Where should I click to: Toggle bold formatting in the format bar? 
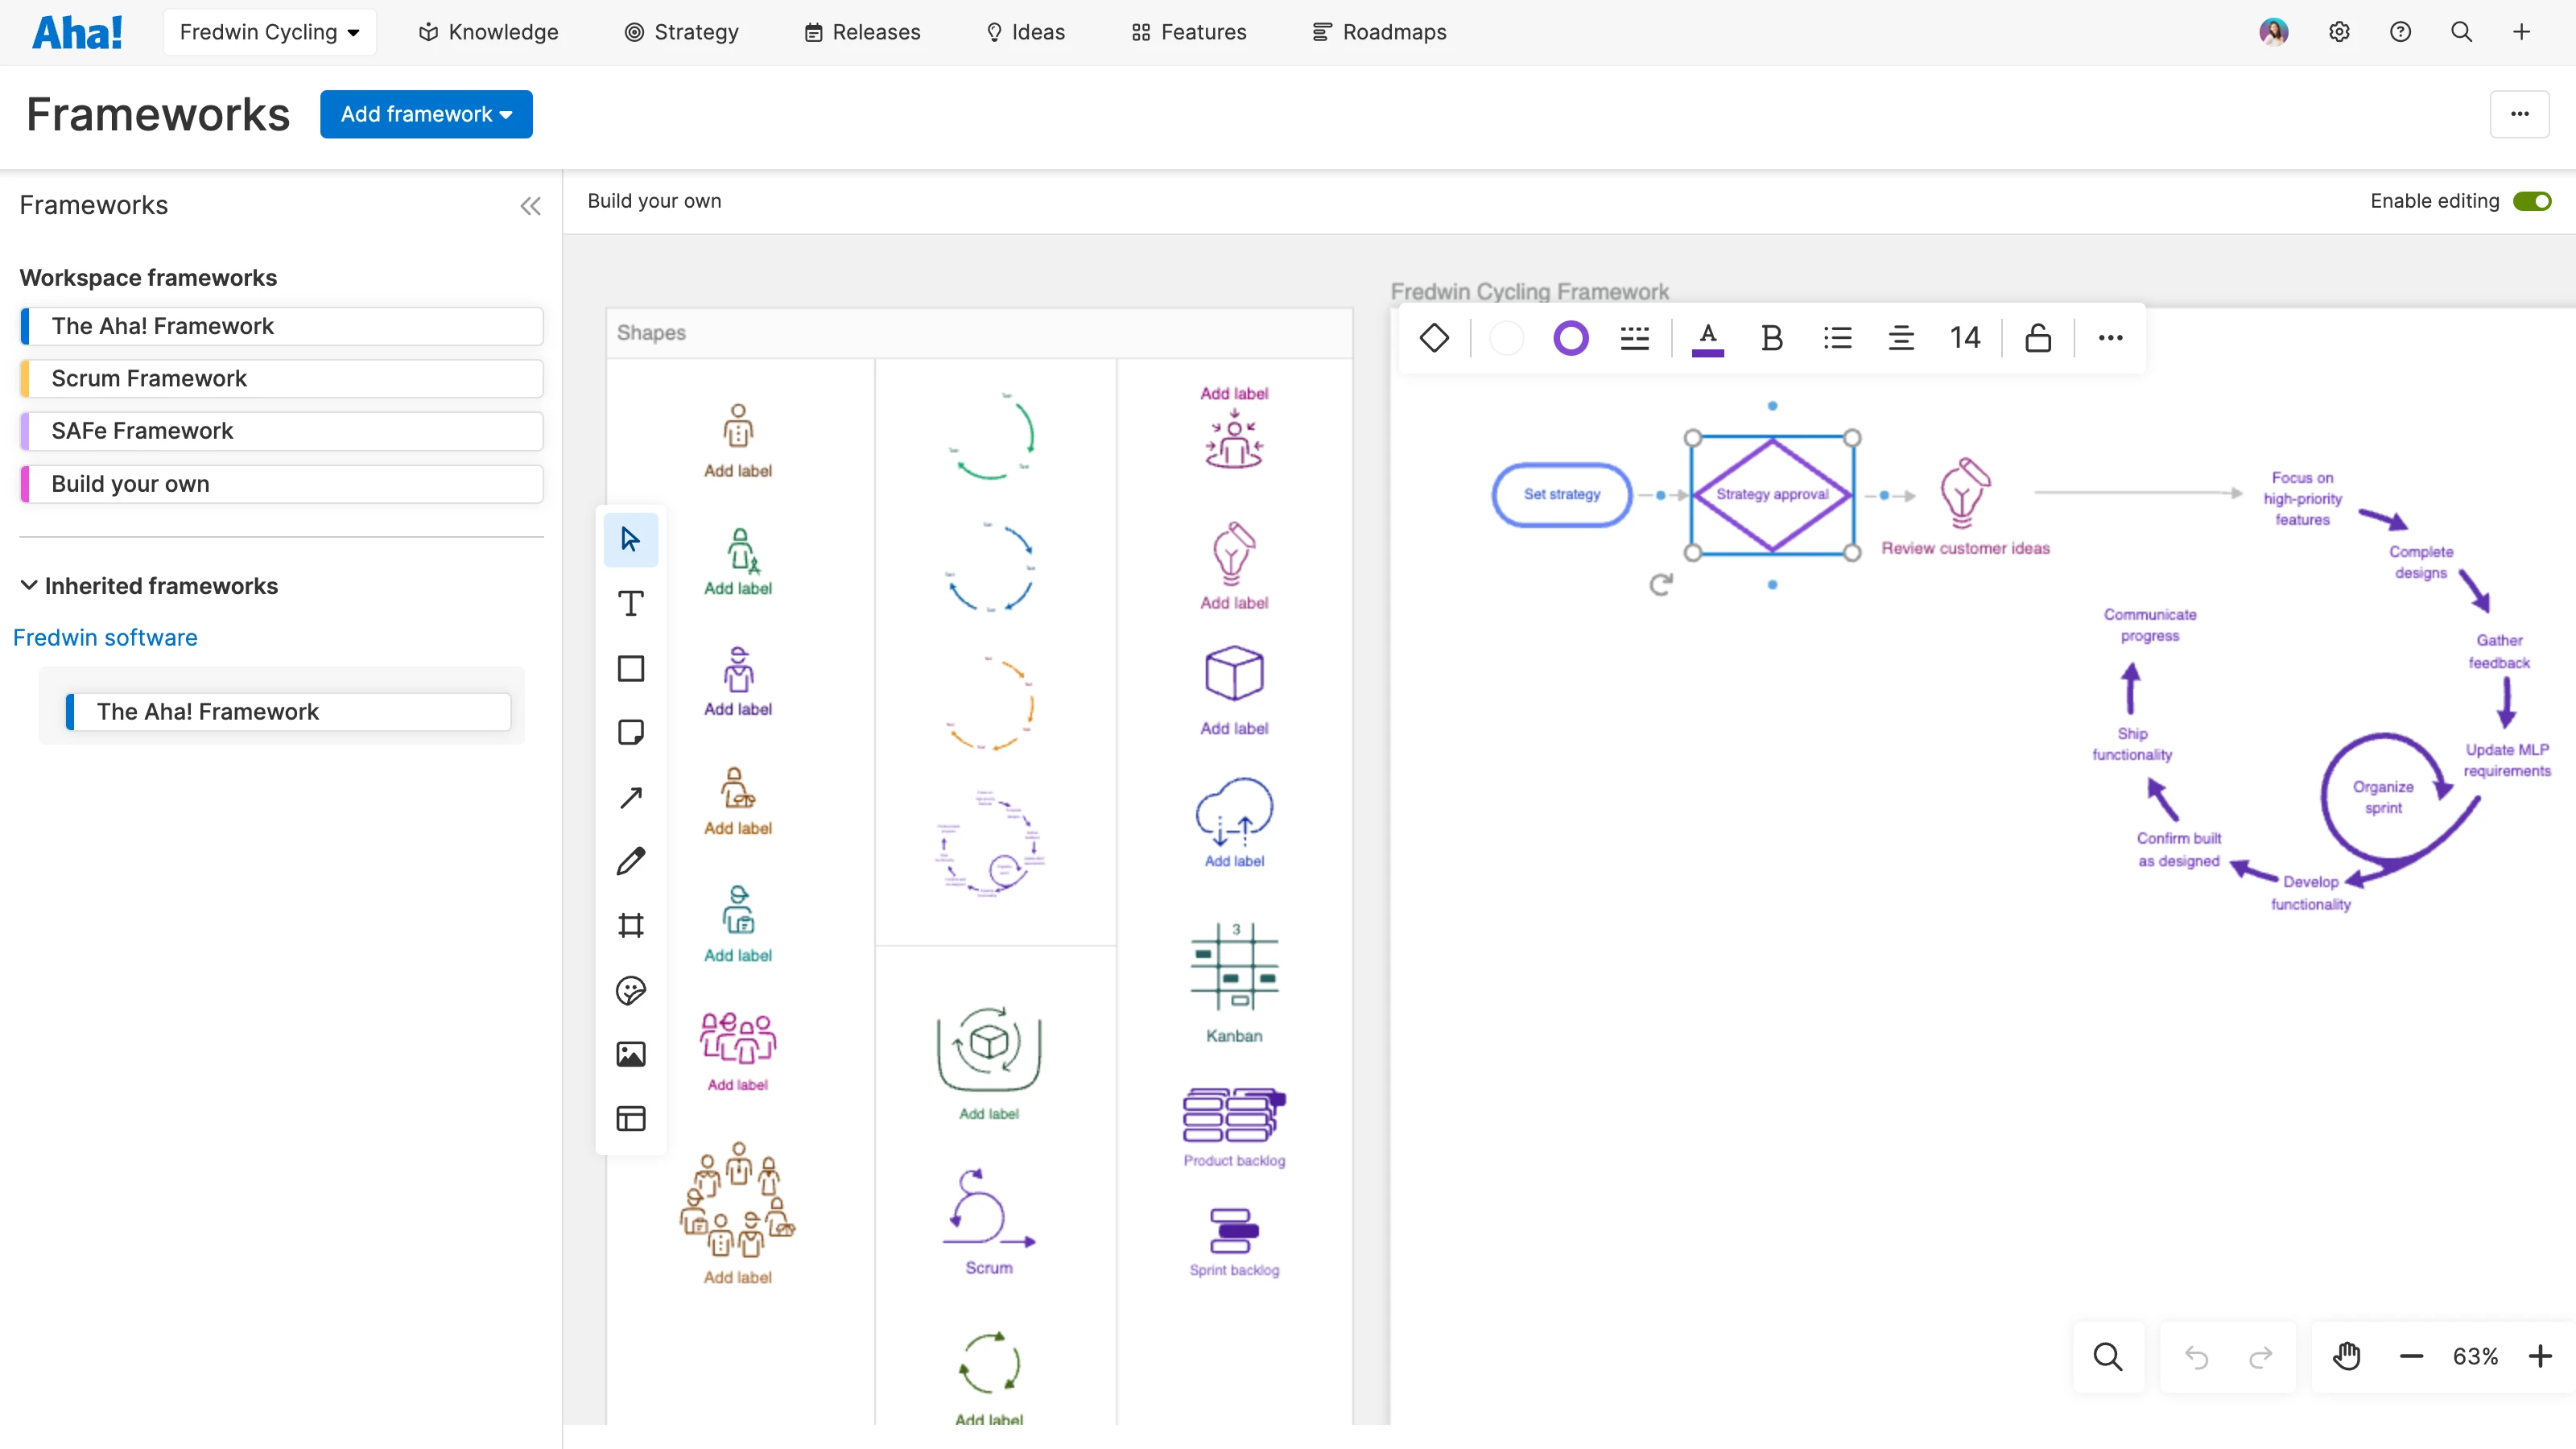click(1771, 338)
